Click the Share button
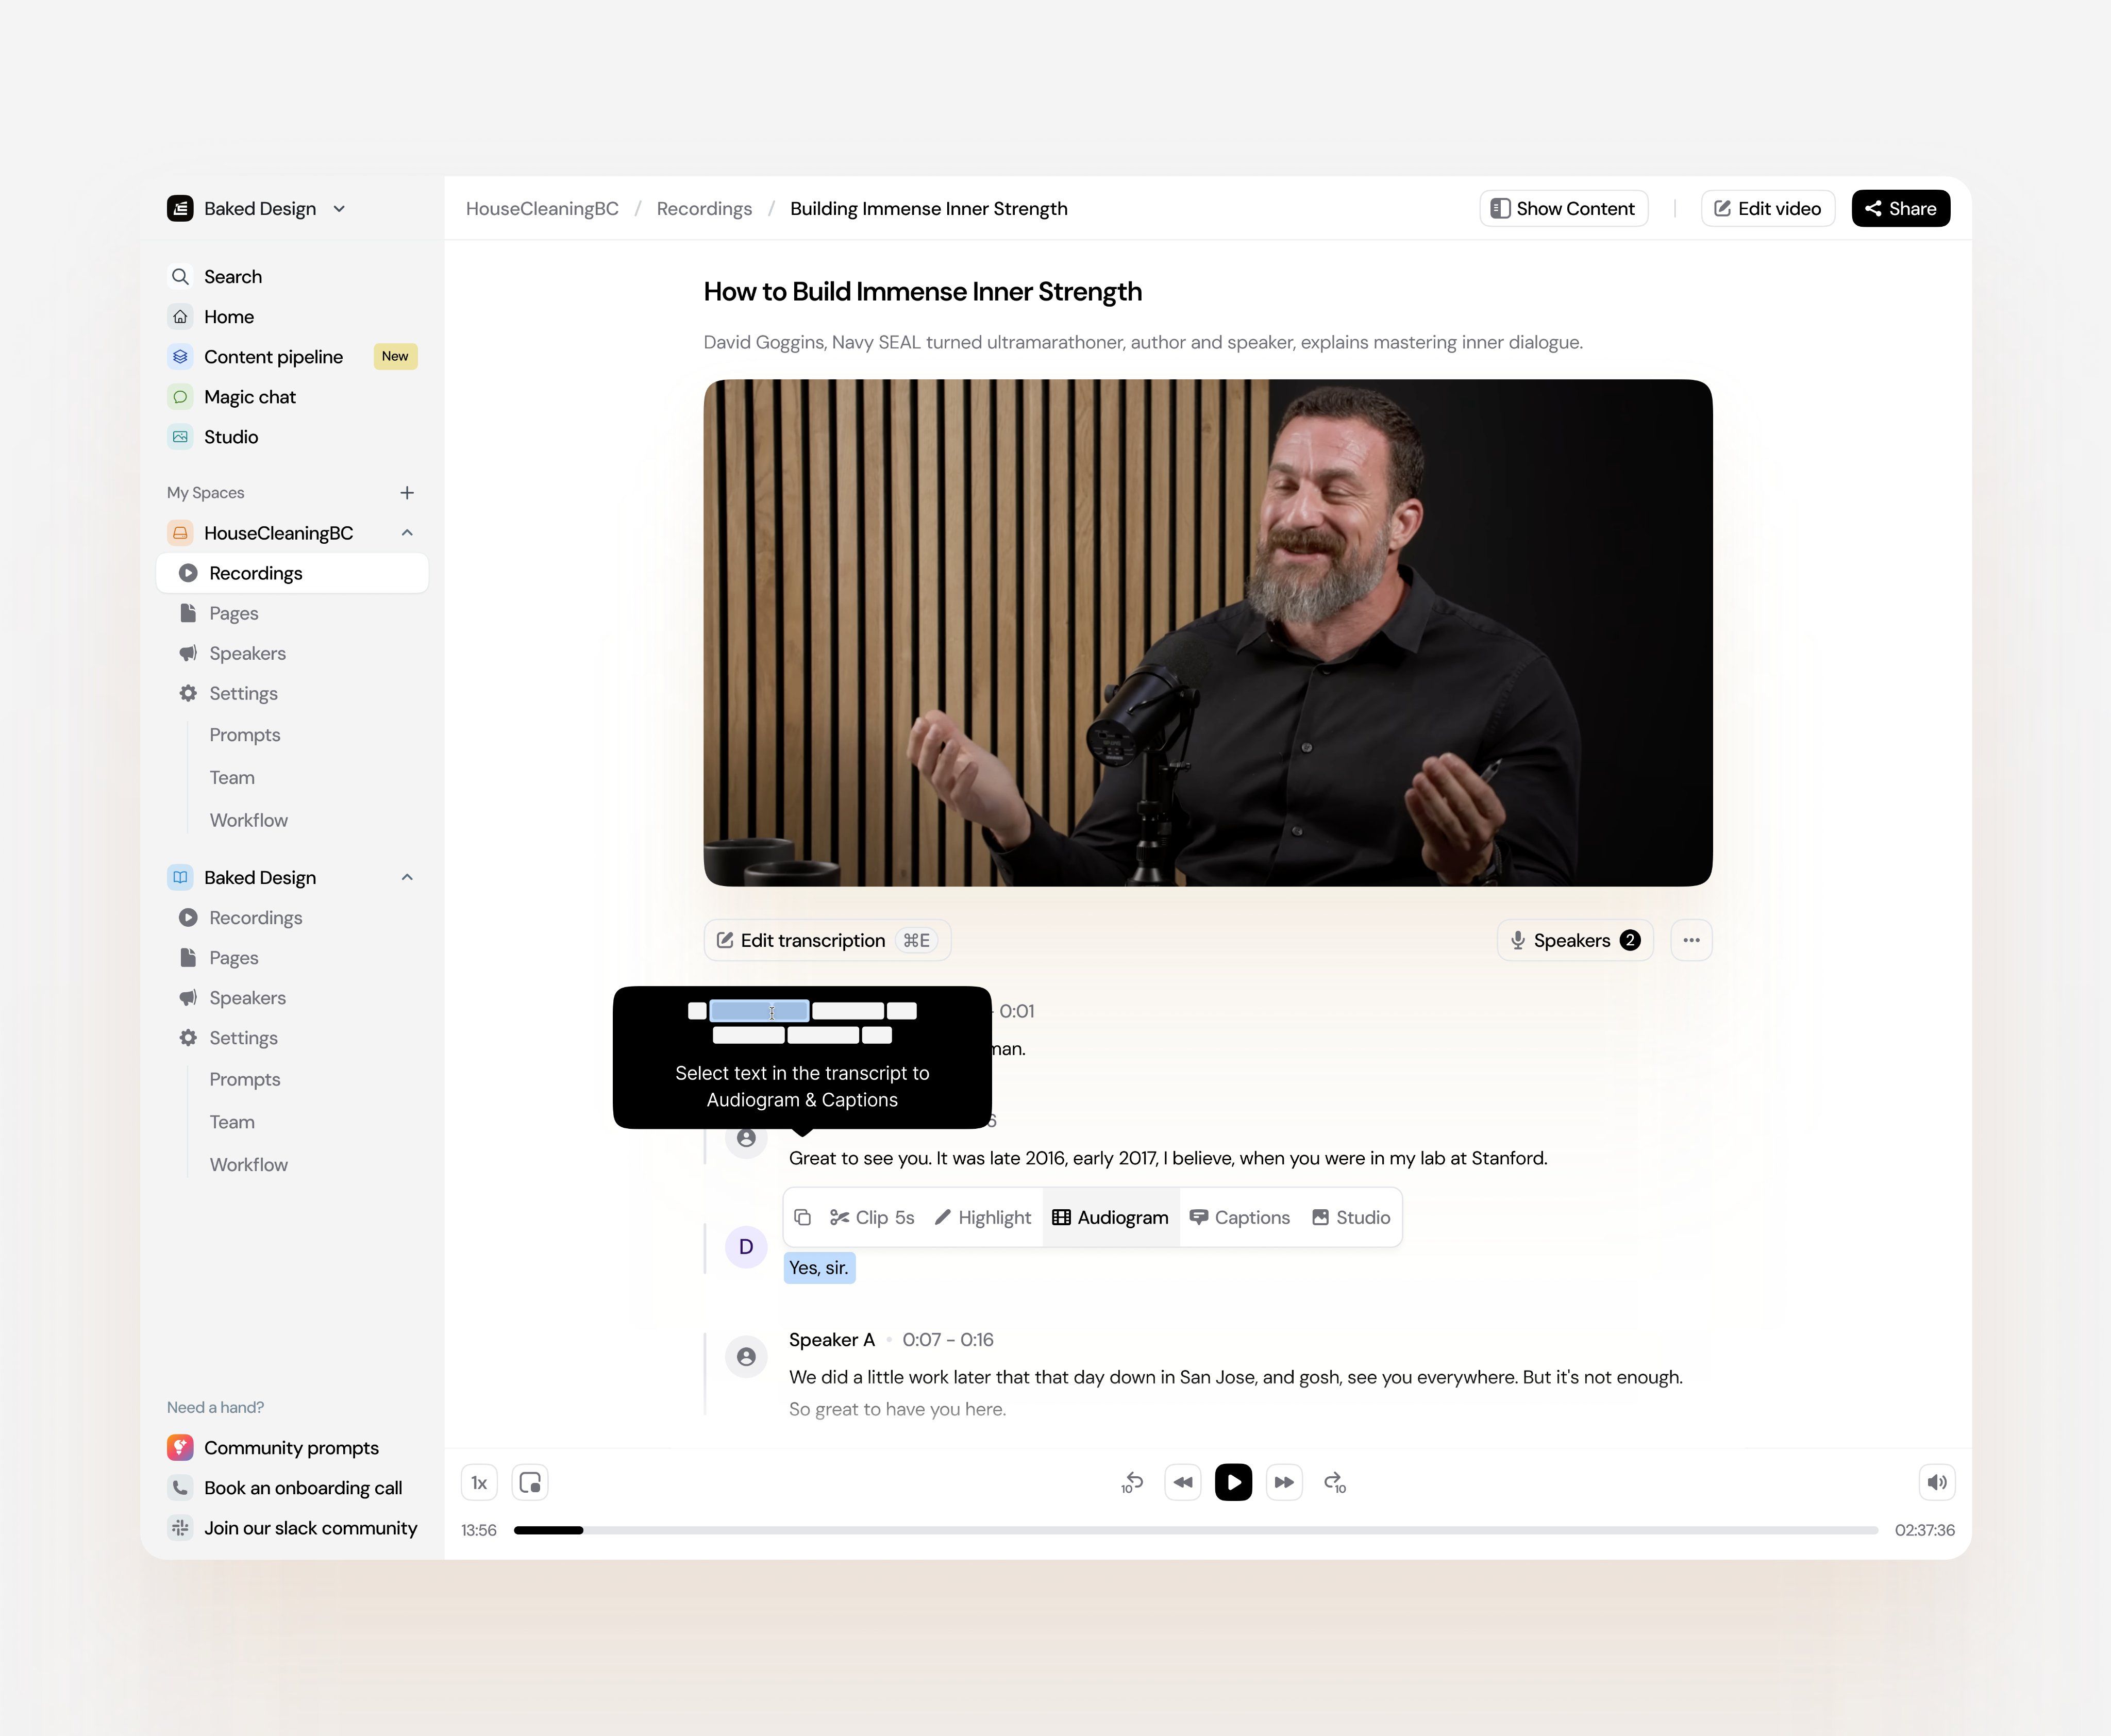2111x1736 pixels. tap(1900, 209)
